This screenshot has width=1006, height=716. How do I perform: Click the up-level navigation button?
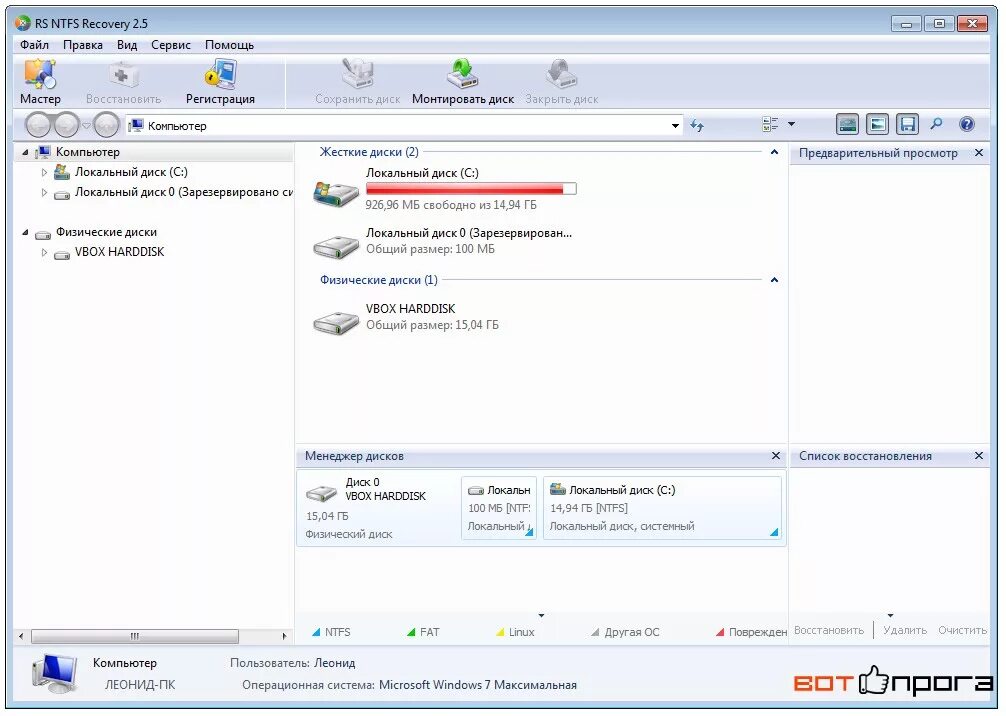point(107,124)
